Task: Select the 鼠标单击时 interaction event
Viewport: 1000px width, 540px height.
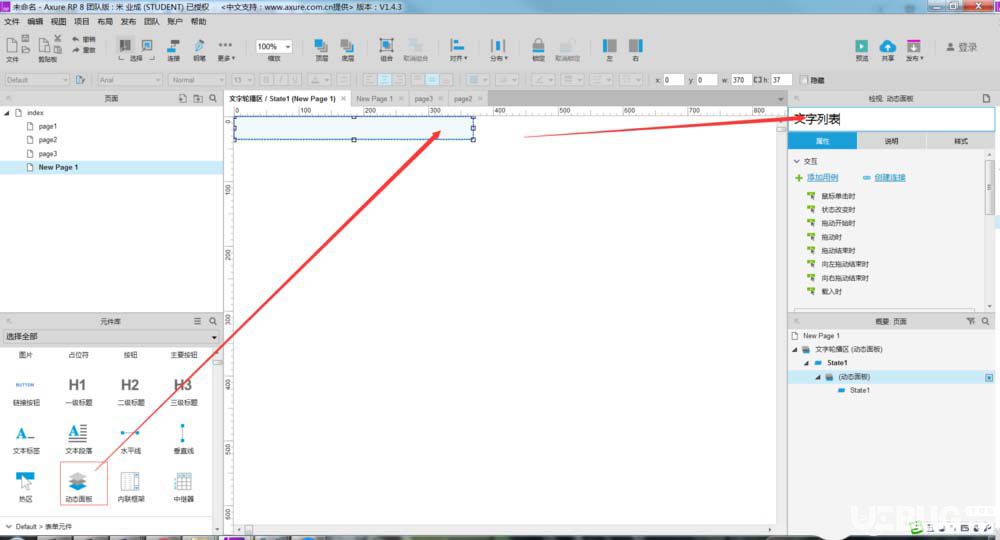Action: (838, 196)
